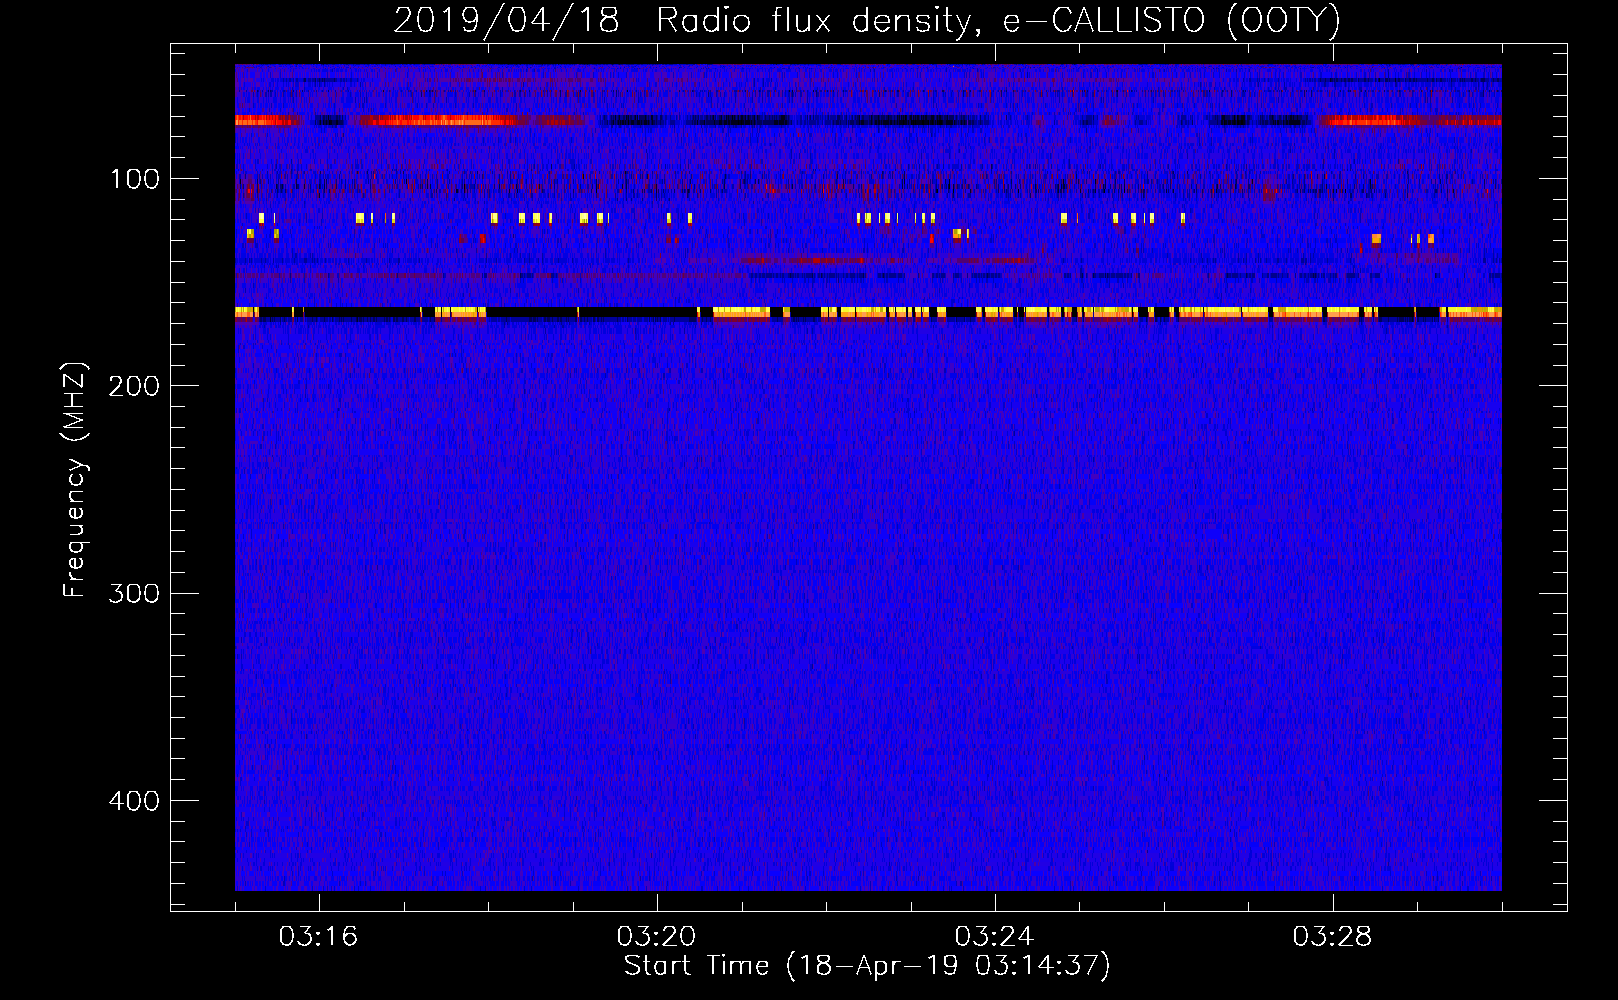Click the "03:20" time tick label
This screenshot has height=1000, width=1618.
tap(656, 936)
